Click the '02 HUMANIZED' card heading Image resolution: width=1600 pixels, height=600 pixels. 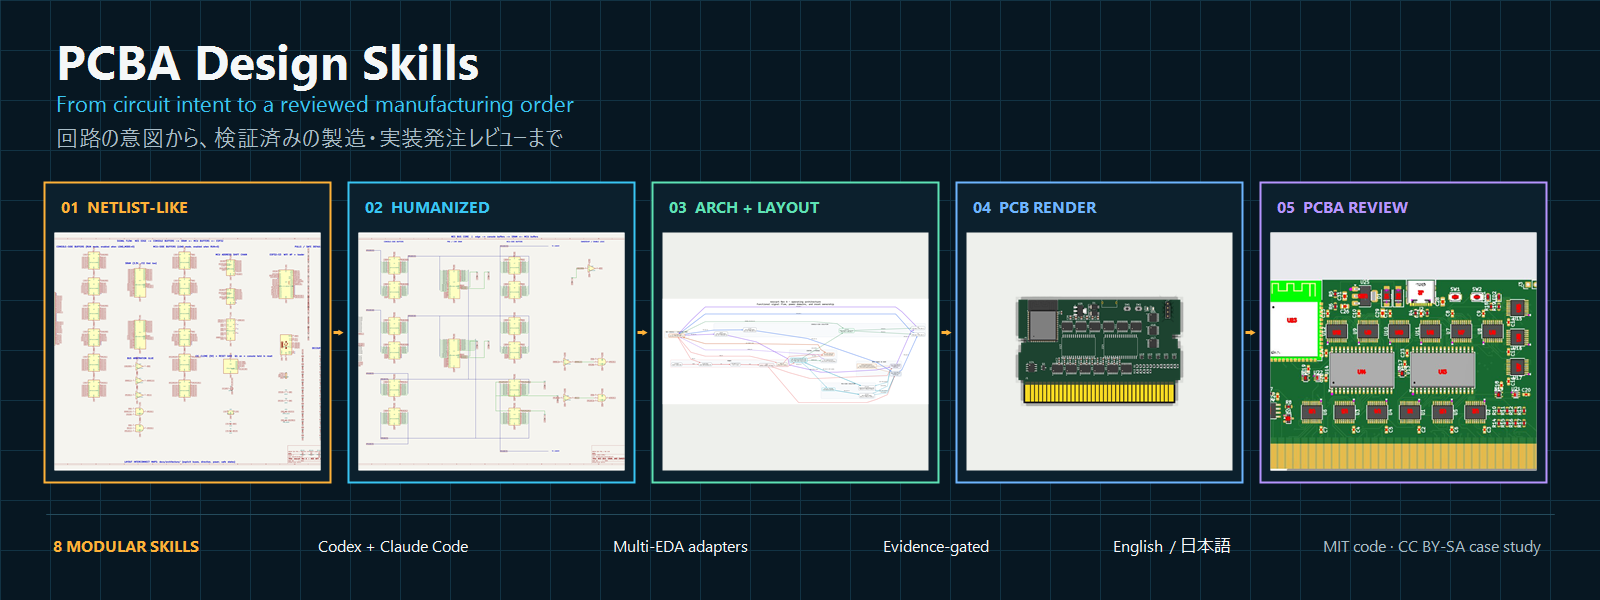pyautogui.click(x=427, y=208)
